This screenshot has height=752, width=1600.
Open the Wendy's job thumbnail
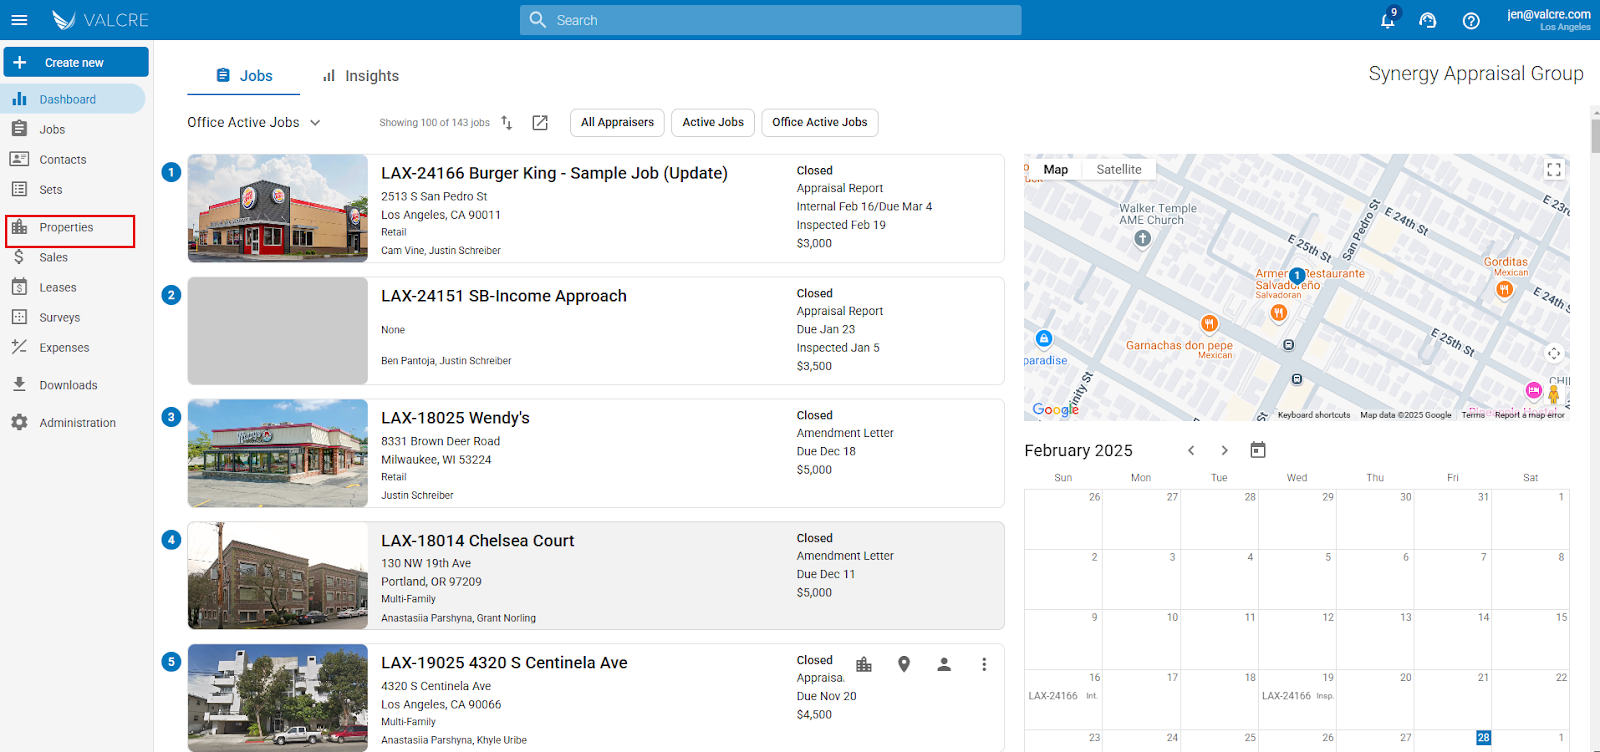pos(278,453)
